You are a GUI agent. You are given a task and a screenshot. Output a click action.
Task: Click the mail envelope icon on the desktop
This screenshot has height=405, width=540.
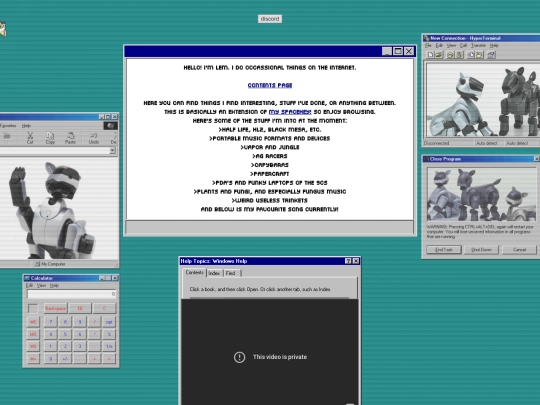click(x=3, y=29)
